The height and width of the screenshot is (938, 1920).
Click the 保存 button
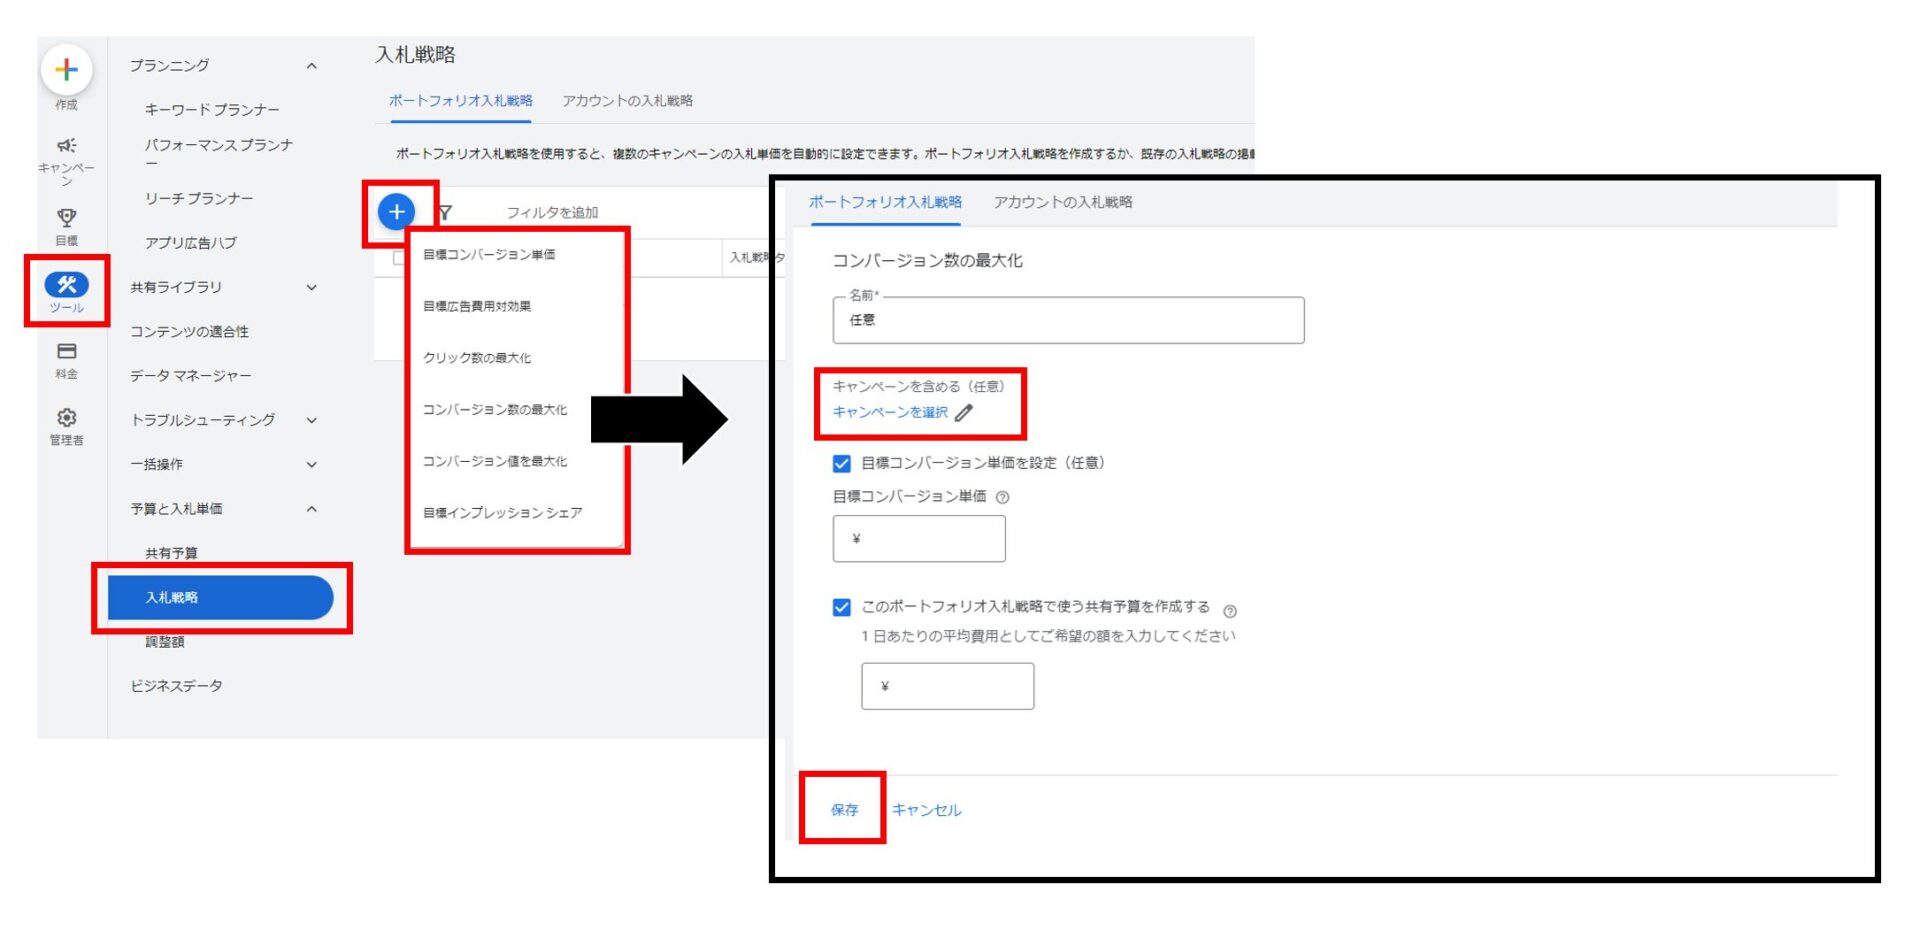tap(844, 810)
